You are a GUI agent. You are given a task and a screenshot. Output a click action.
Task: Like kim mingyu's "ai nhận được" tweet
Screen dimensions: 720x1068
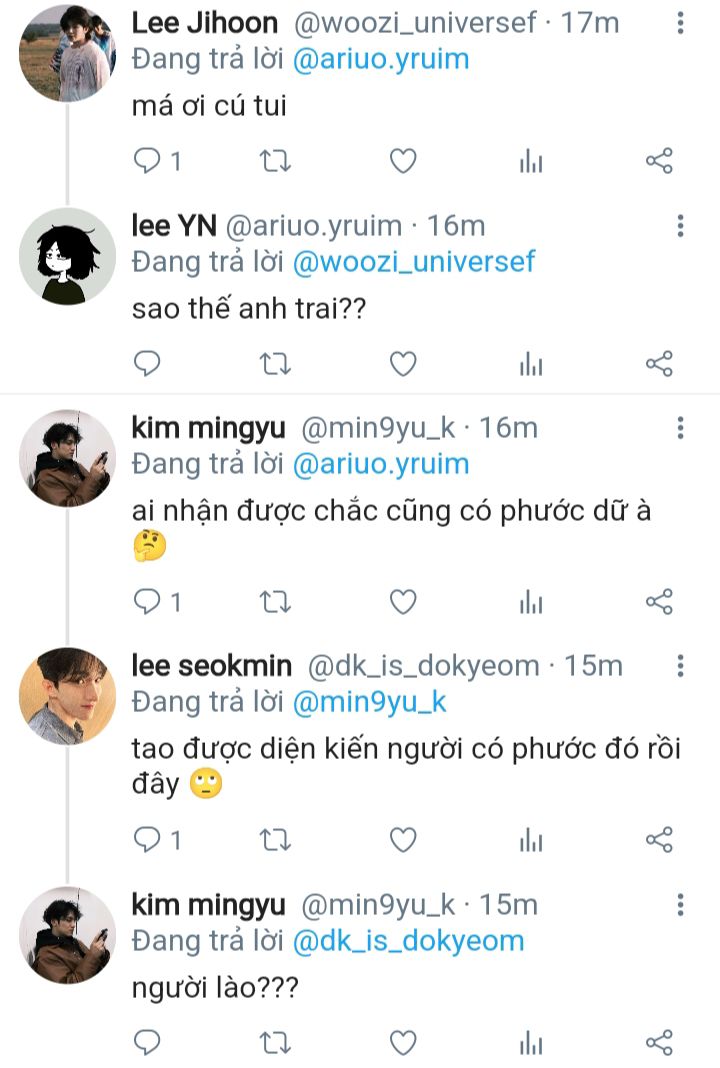[402, 601]
